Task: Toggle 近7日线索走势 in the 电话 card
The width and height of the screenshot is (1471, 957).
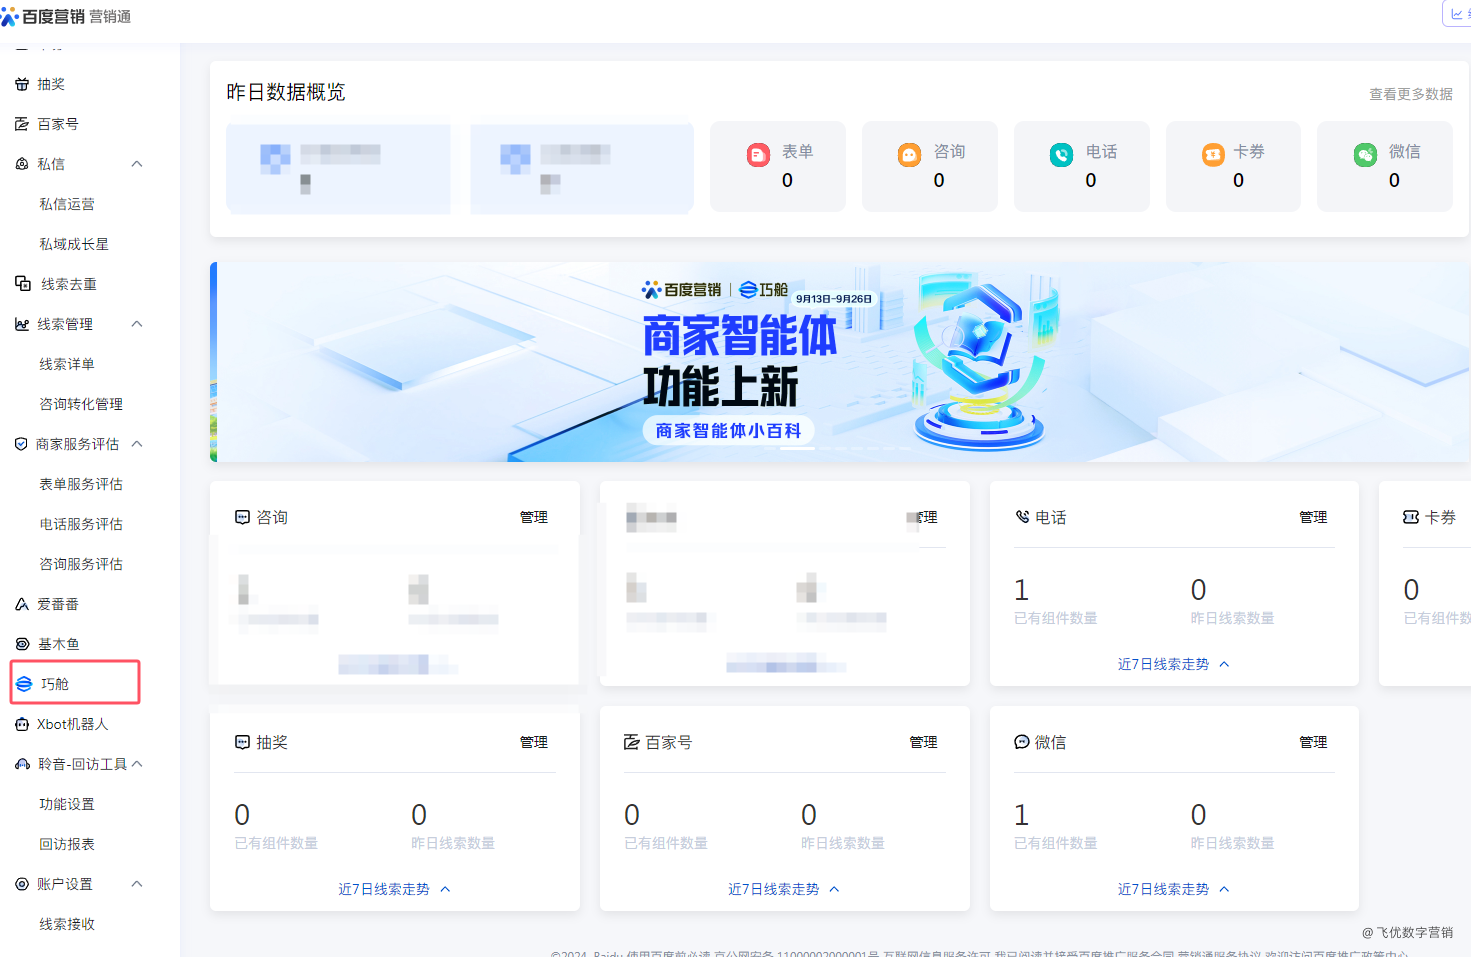Action: [1173, 664]
